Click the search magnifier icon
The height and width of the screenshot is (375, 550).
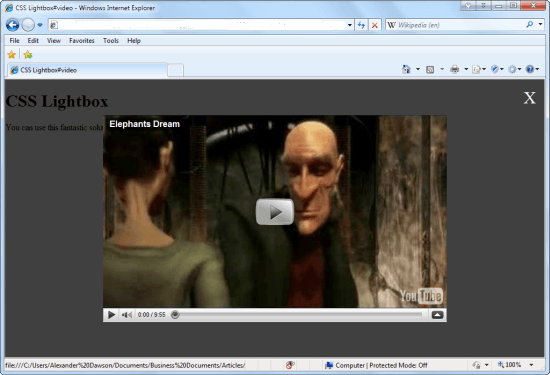[x=530, y=24]
